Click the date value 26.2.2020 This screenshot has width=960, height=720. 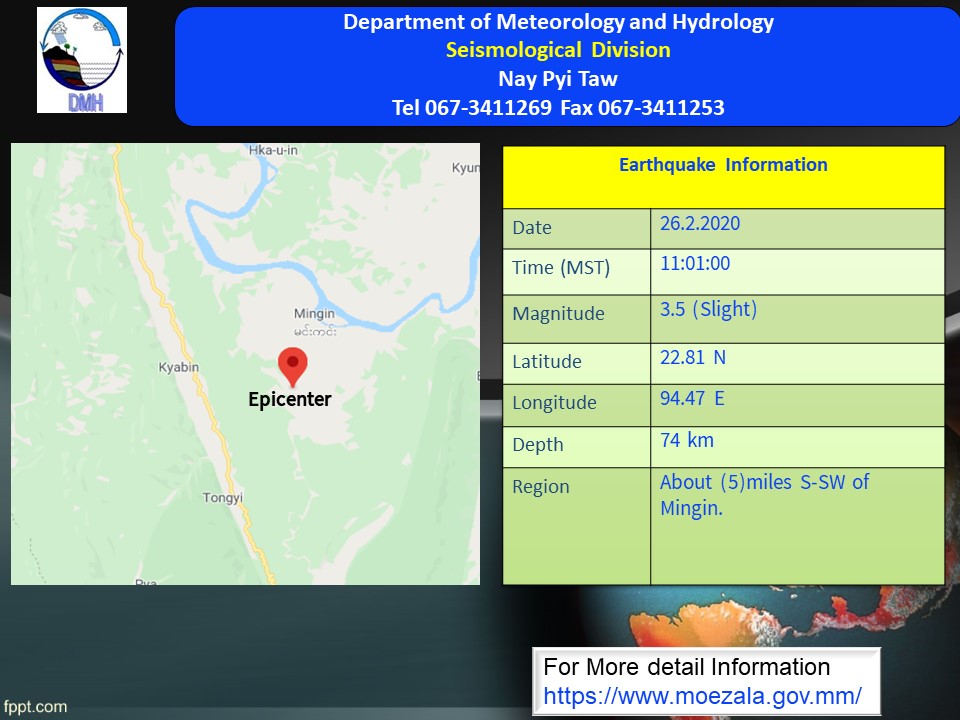700,223
